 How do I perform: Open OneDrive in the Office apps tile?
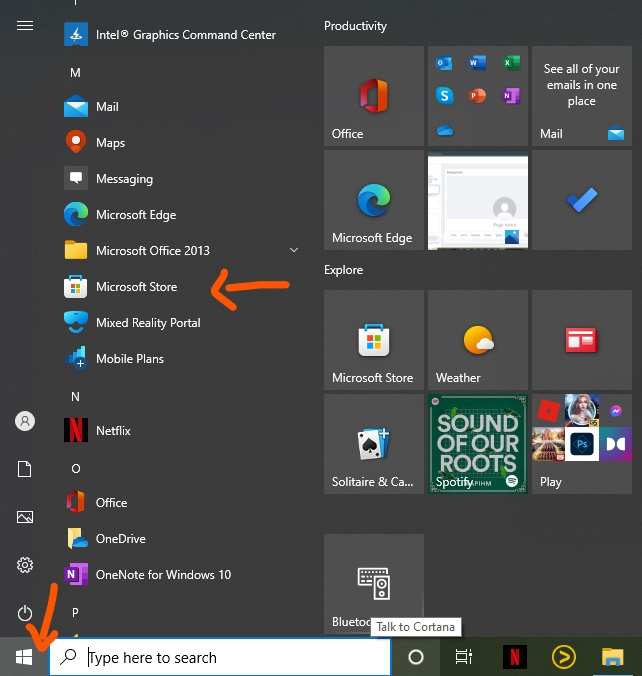[445, 129]
